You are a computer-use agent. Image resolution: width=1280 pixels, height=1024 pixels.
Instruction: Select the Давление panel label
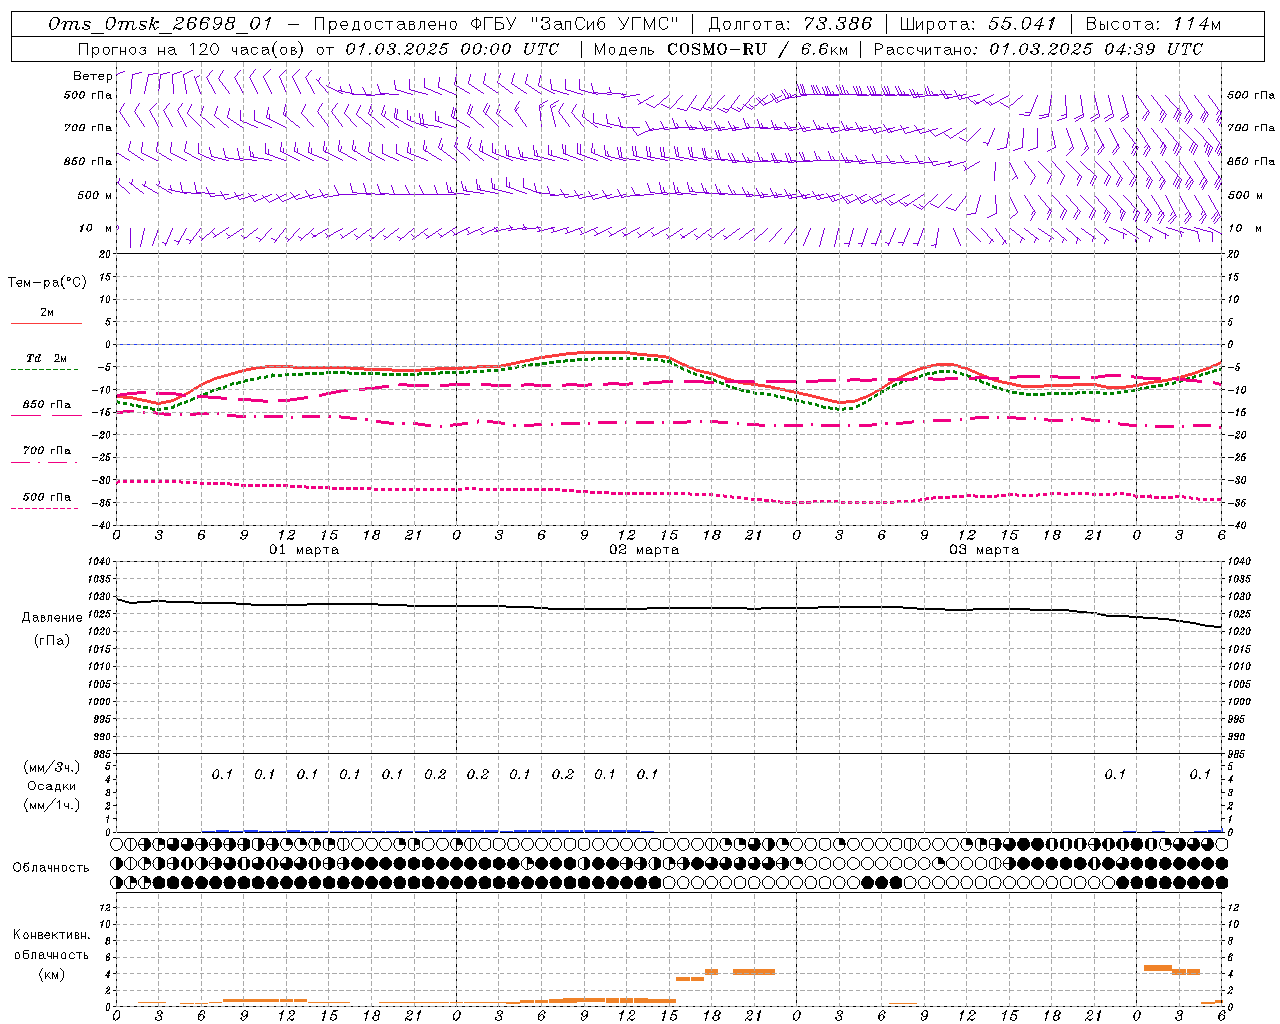point(52,617)
